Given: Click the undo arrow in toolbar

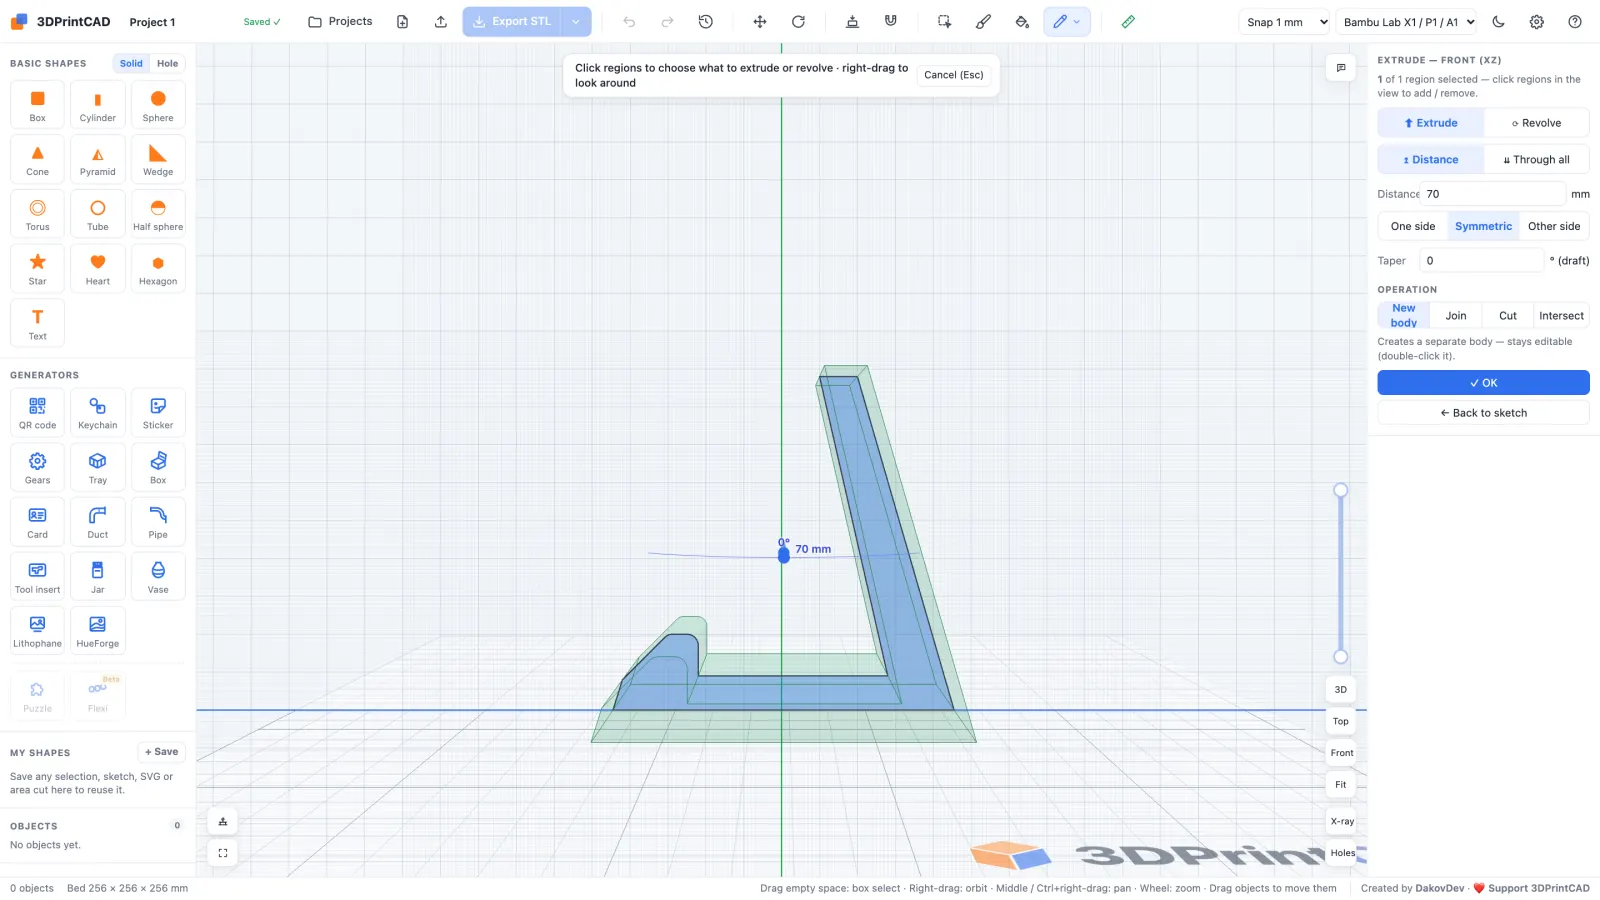Looking at the screenshot, I should pos(629,22).
